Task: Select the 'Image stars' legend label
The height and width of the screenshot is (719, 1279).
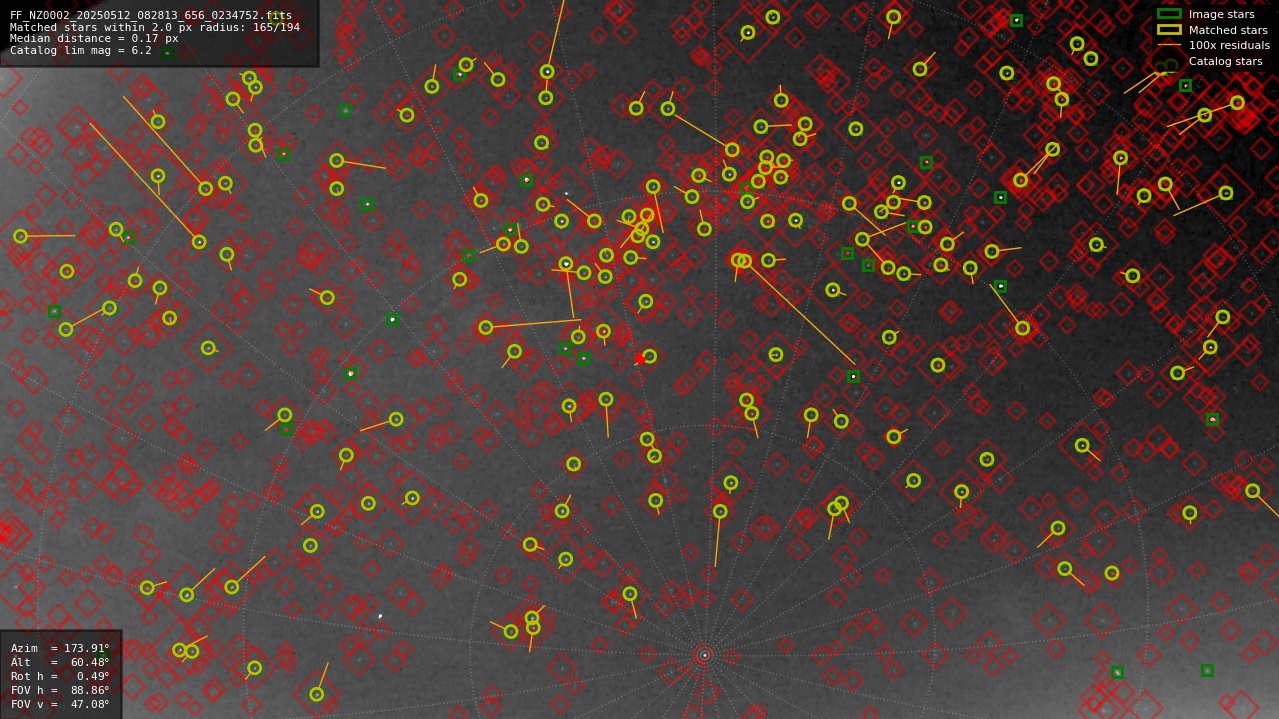Action: pyautogui.click(x=1221, y=15)
